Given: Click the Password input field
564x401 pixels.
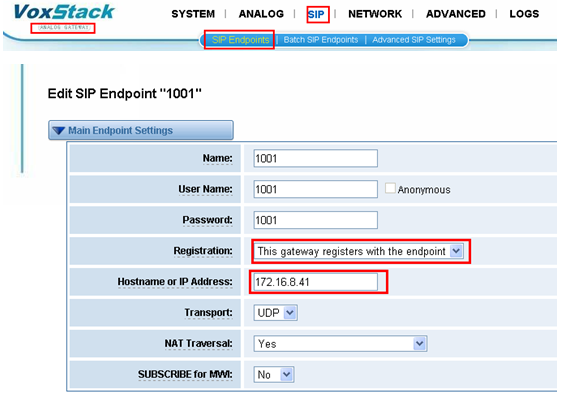Looking at the screenshot, I should tap(315, 220).
